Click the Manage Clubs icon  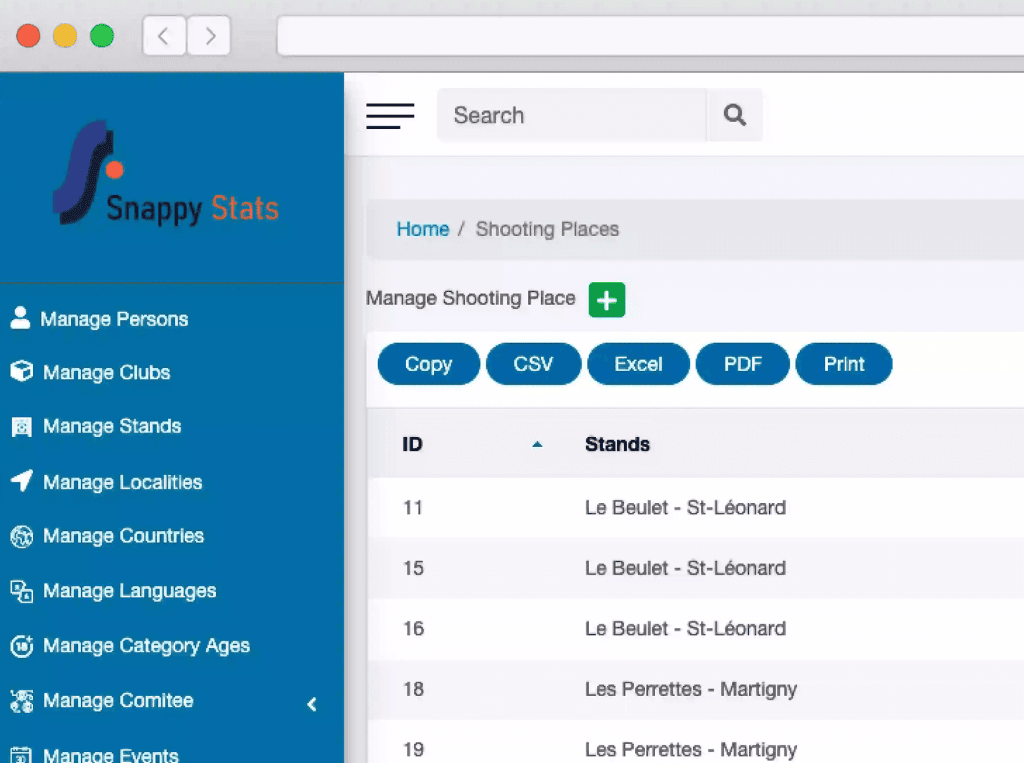21,371
